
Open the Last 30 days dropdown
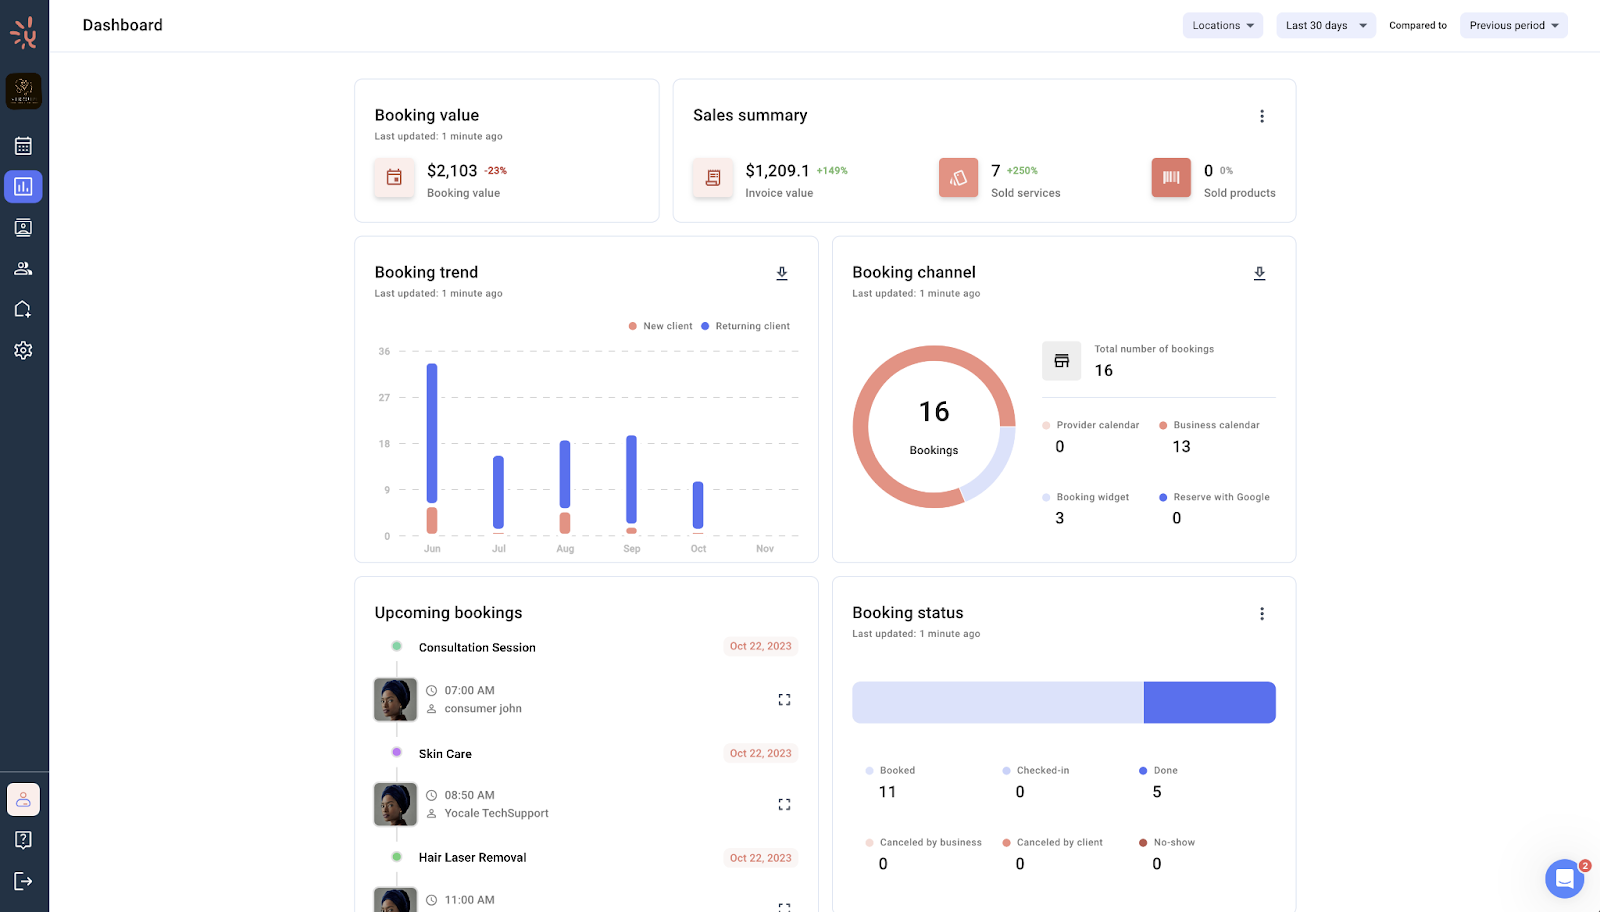[1325, 25]
